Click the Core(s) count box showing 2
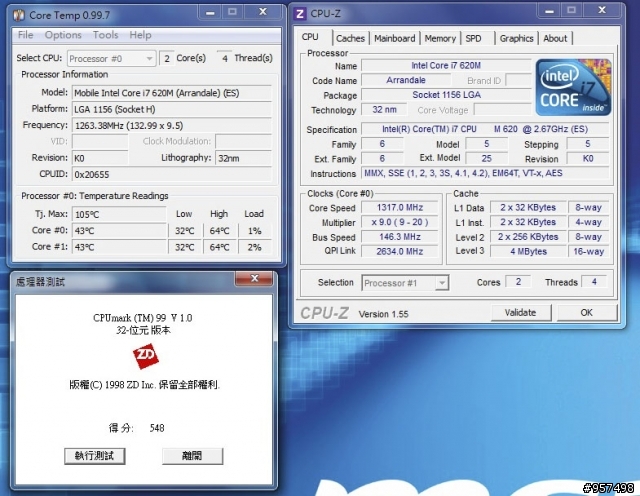Viewport: 640px width, 496px height. 167,58
